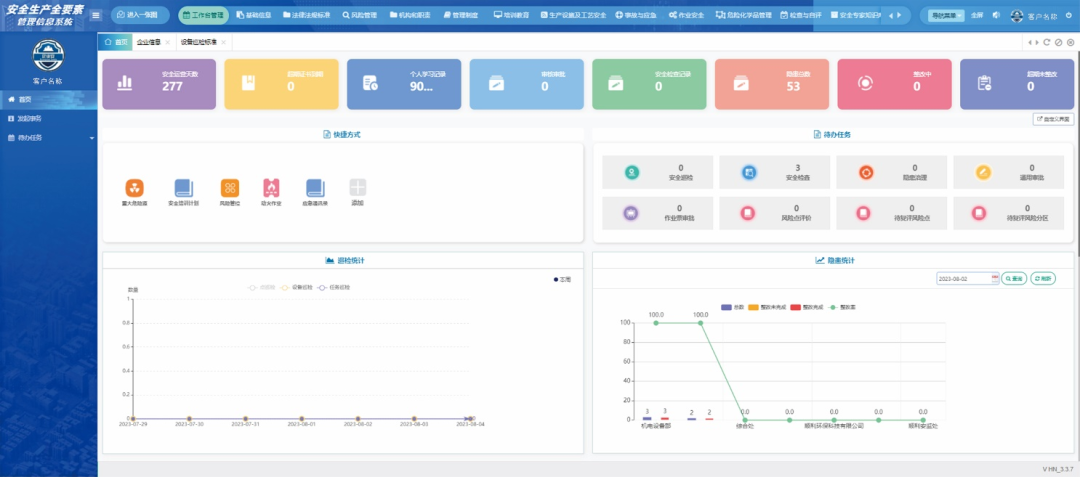The image size is (1080, 477).
Task: Click the user avatar in the header
Action: click(1017, 15)
